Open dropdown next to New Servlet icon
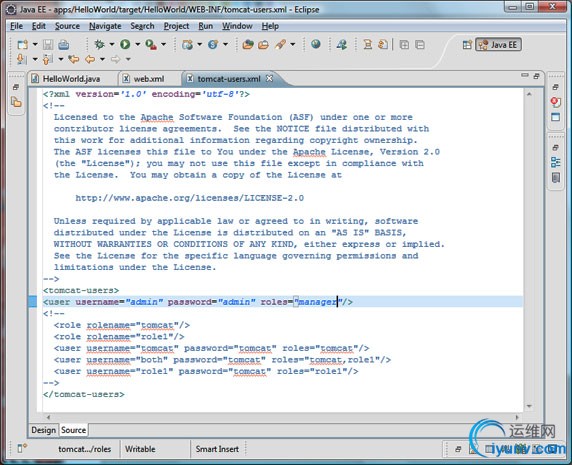The image size is (572, 465). [x=225, y=44]
